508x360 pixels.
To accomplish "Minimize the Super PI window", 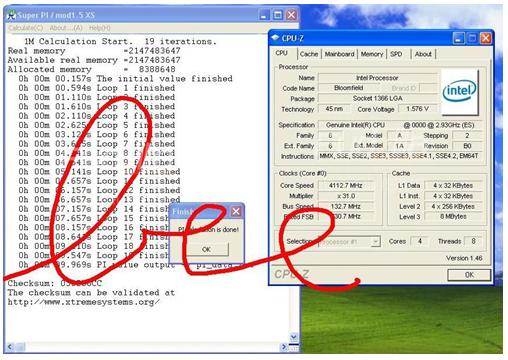I will [x=264, y=15].
